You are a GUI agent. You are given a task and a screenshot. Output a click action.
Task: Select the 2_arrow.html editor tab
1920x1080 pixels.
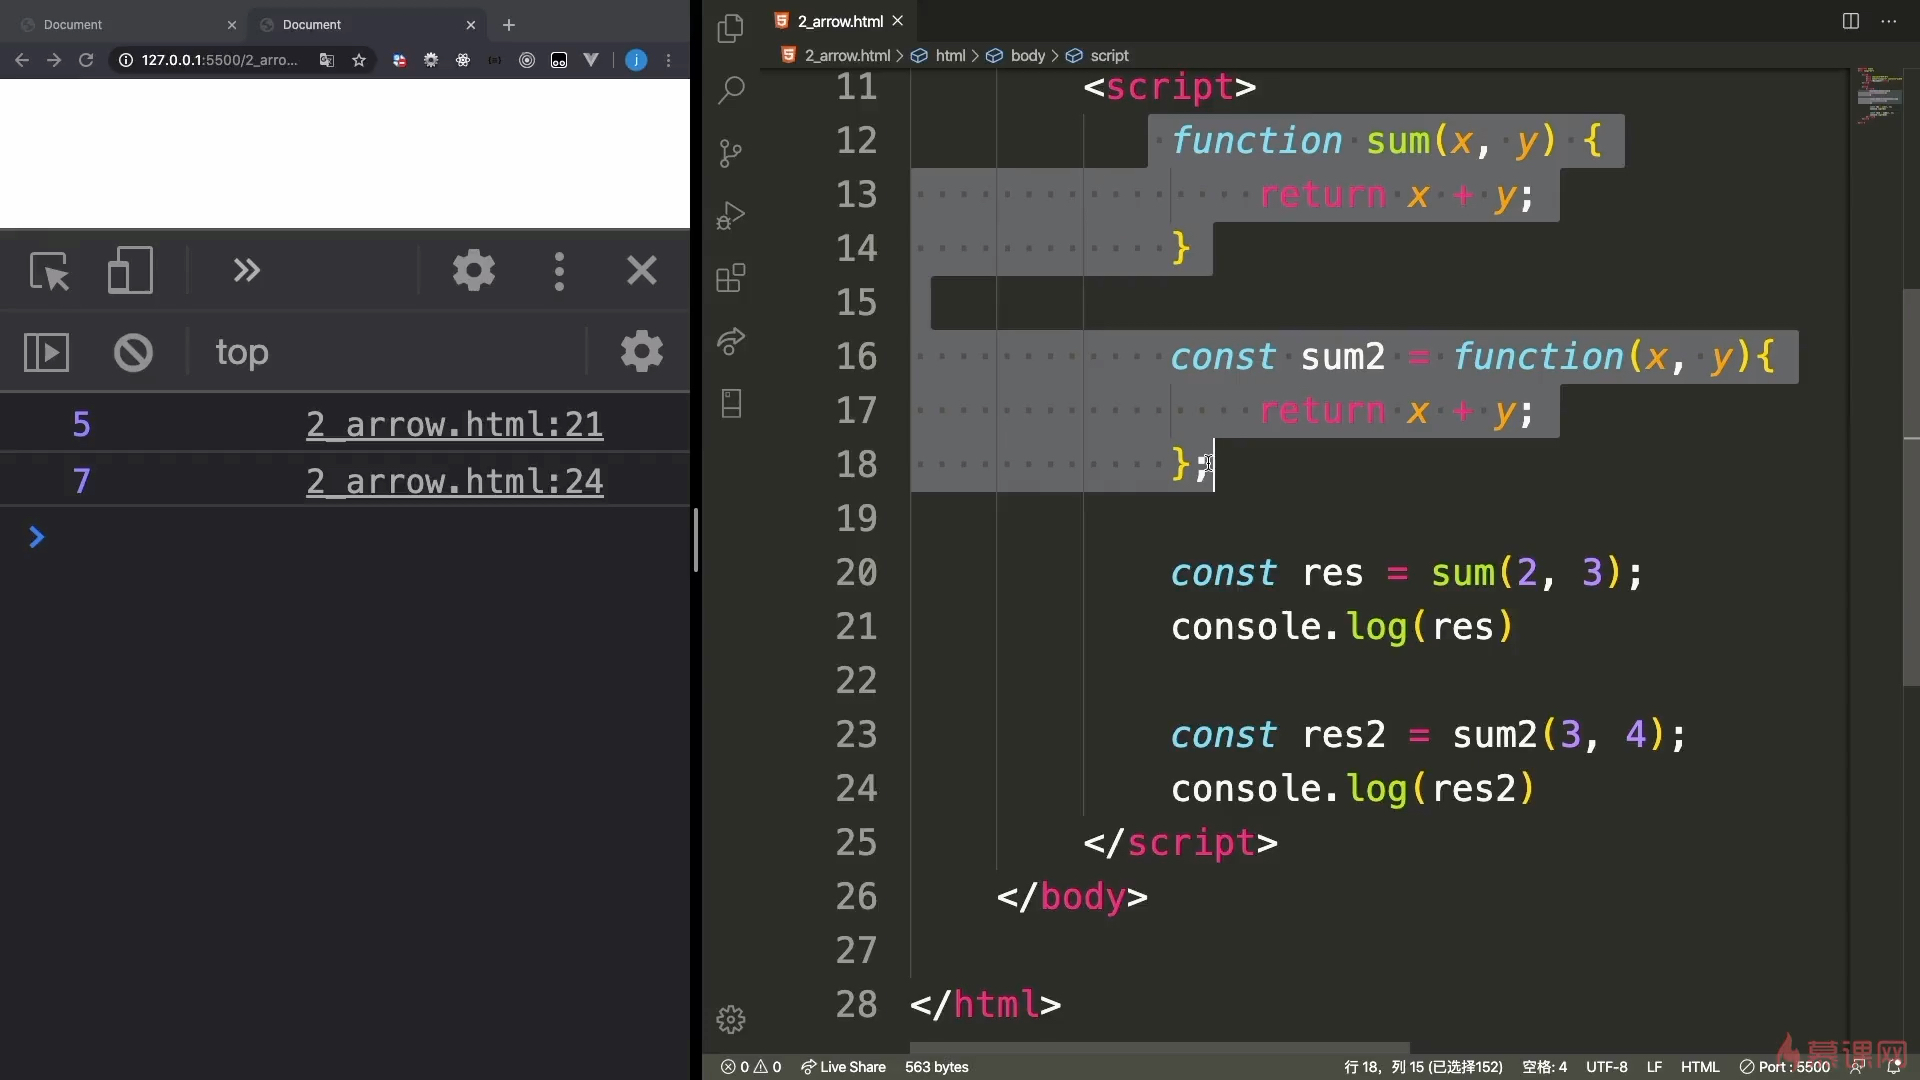tap(838, 21)
